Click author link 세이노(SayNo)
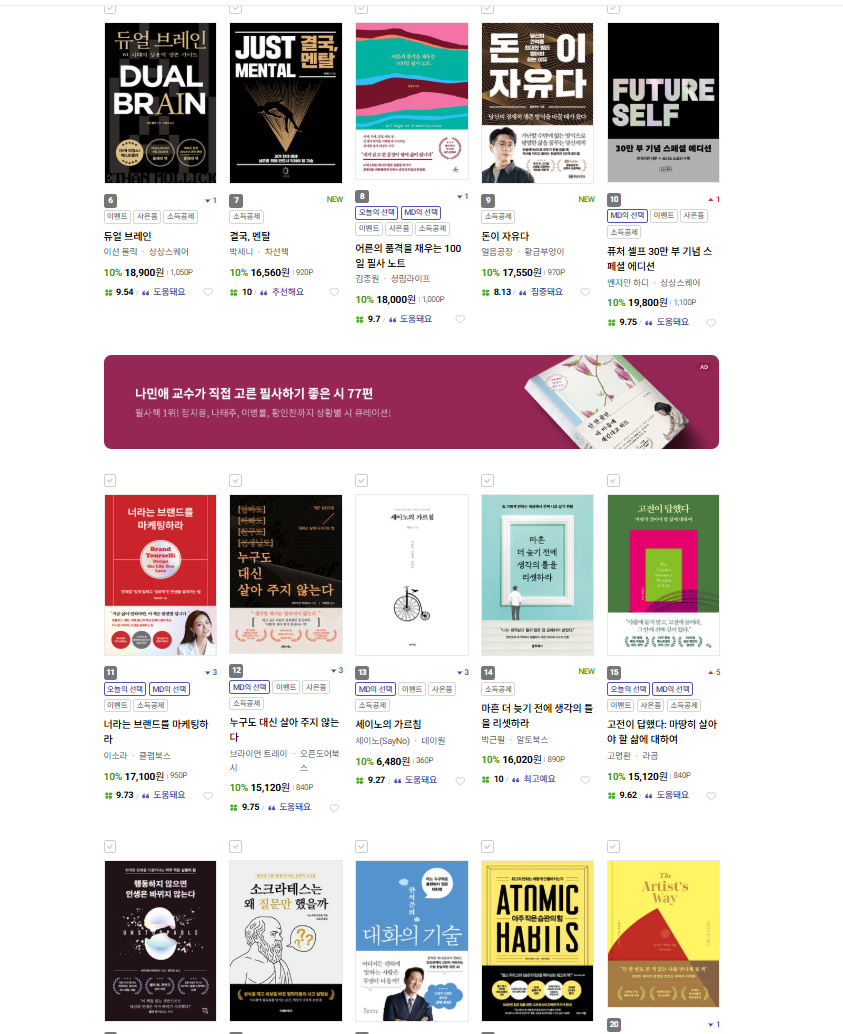 [x=383, y=741]
